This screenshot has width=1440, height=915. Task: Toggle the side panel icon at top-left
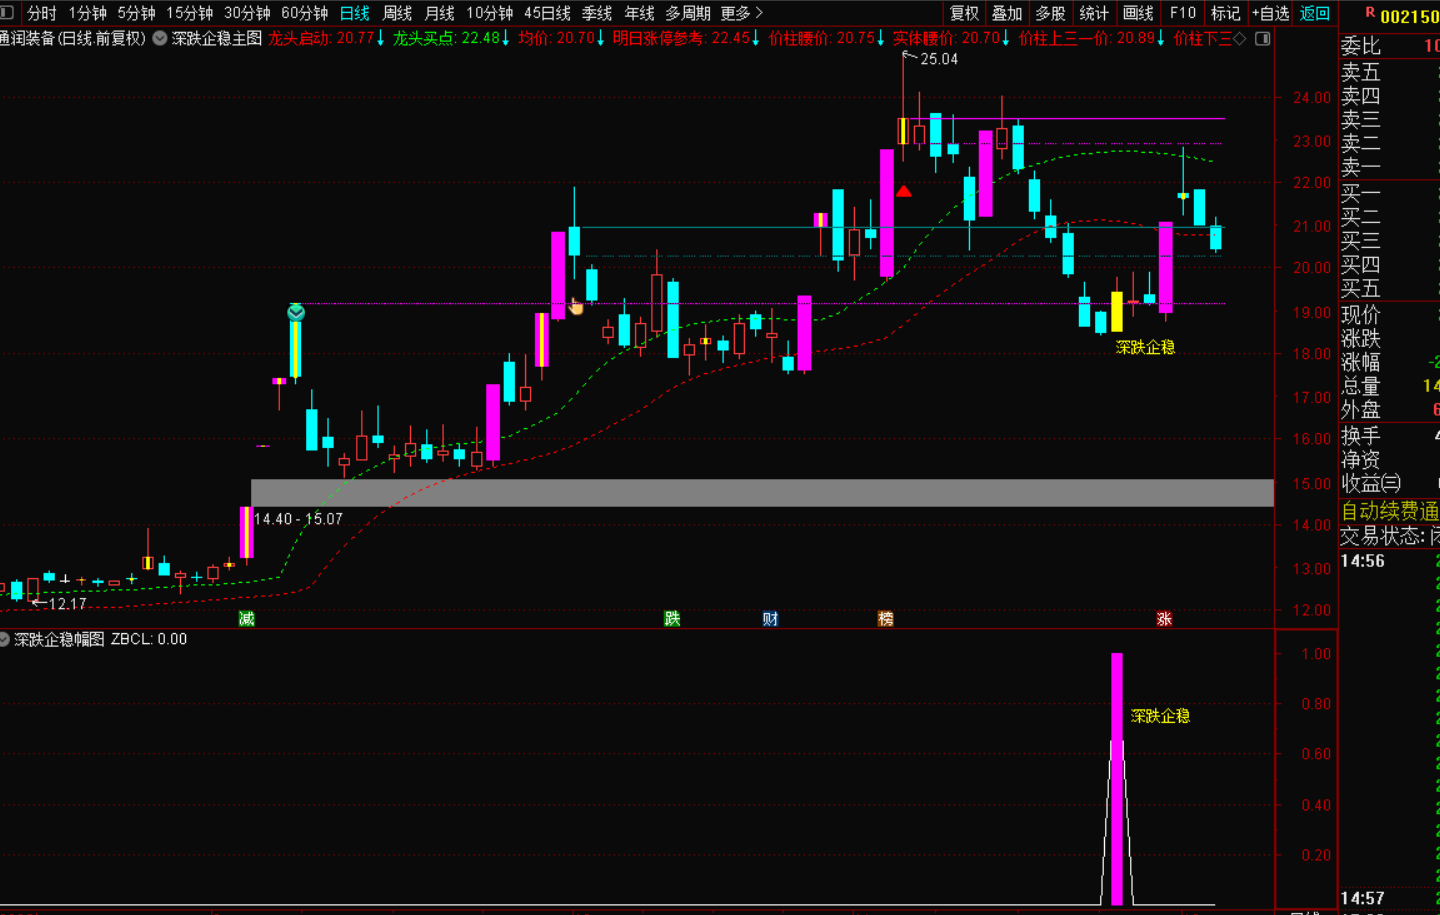click(8, 13)
